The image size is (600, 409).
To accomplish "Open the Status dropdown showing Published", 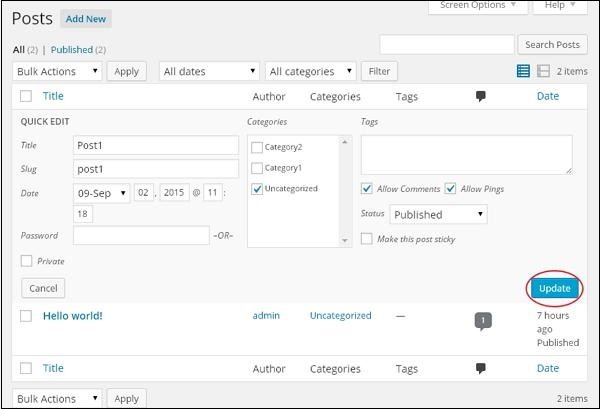I will click(437, 214).
